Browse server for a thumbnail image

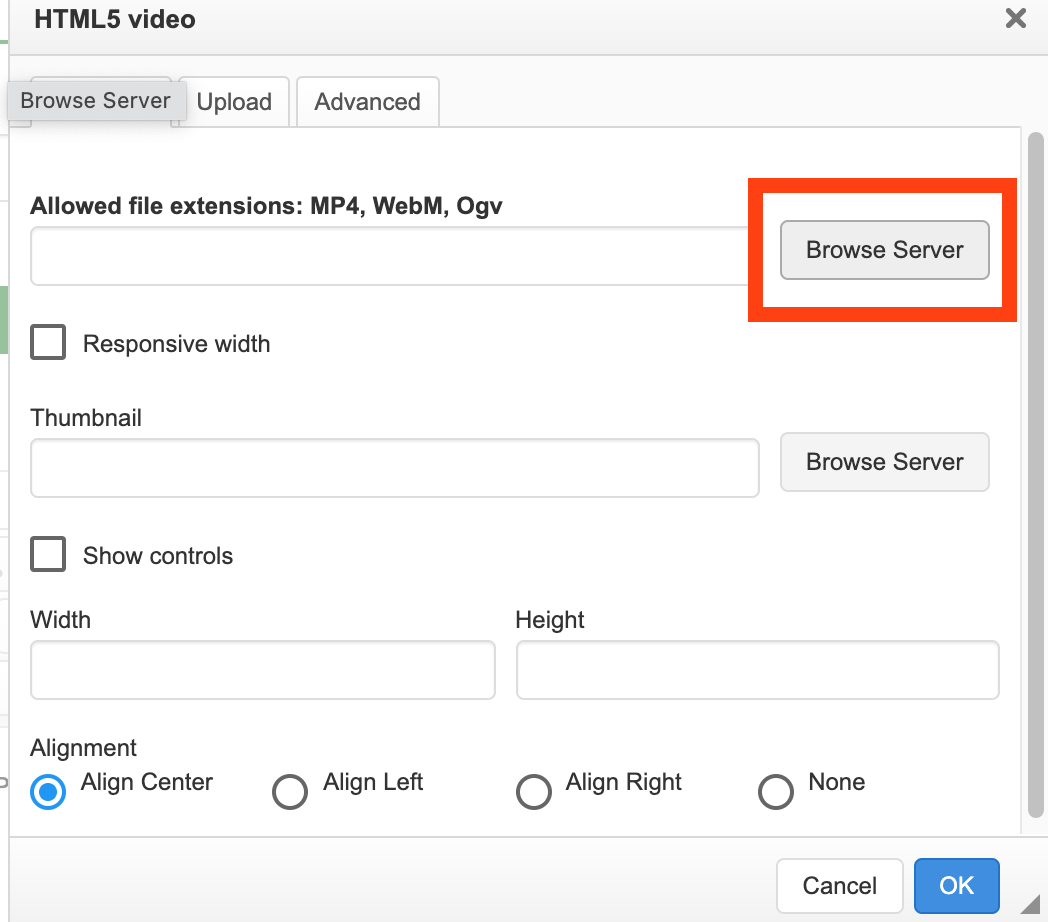pyautogui.click(x=884, y=462)
